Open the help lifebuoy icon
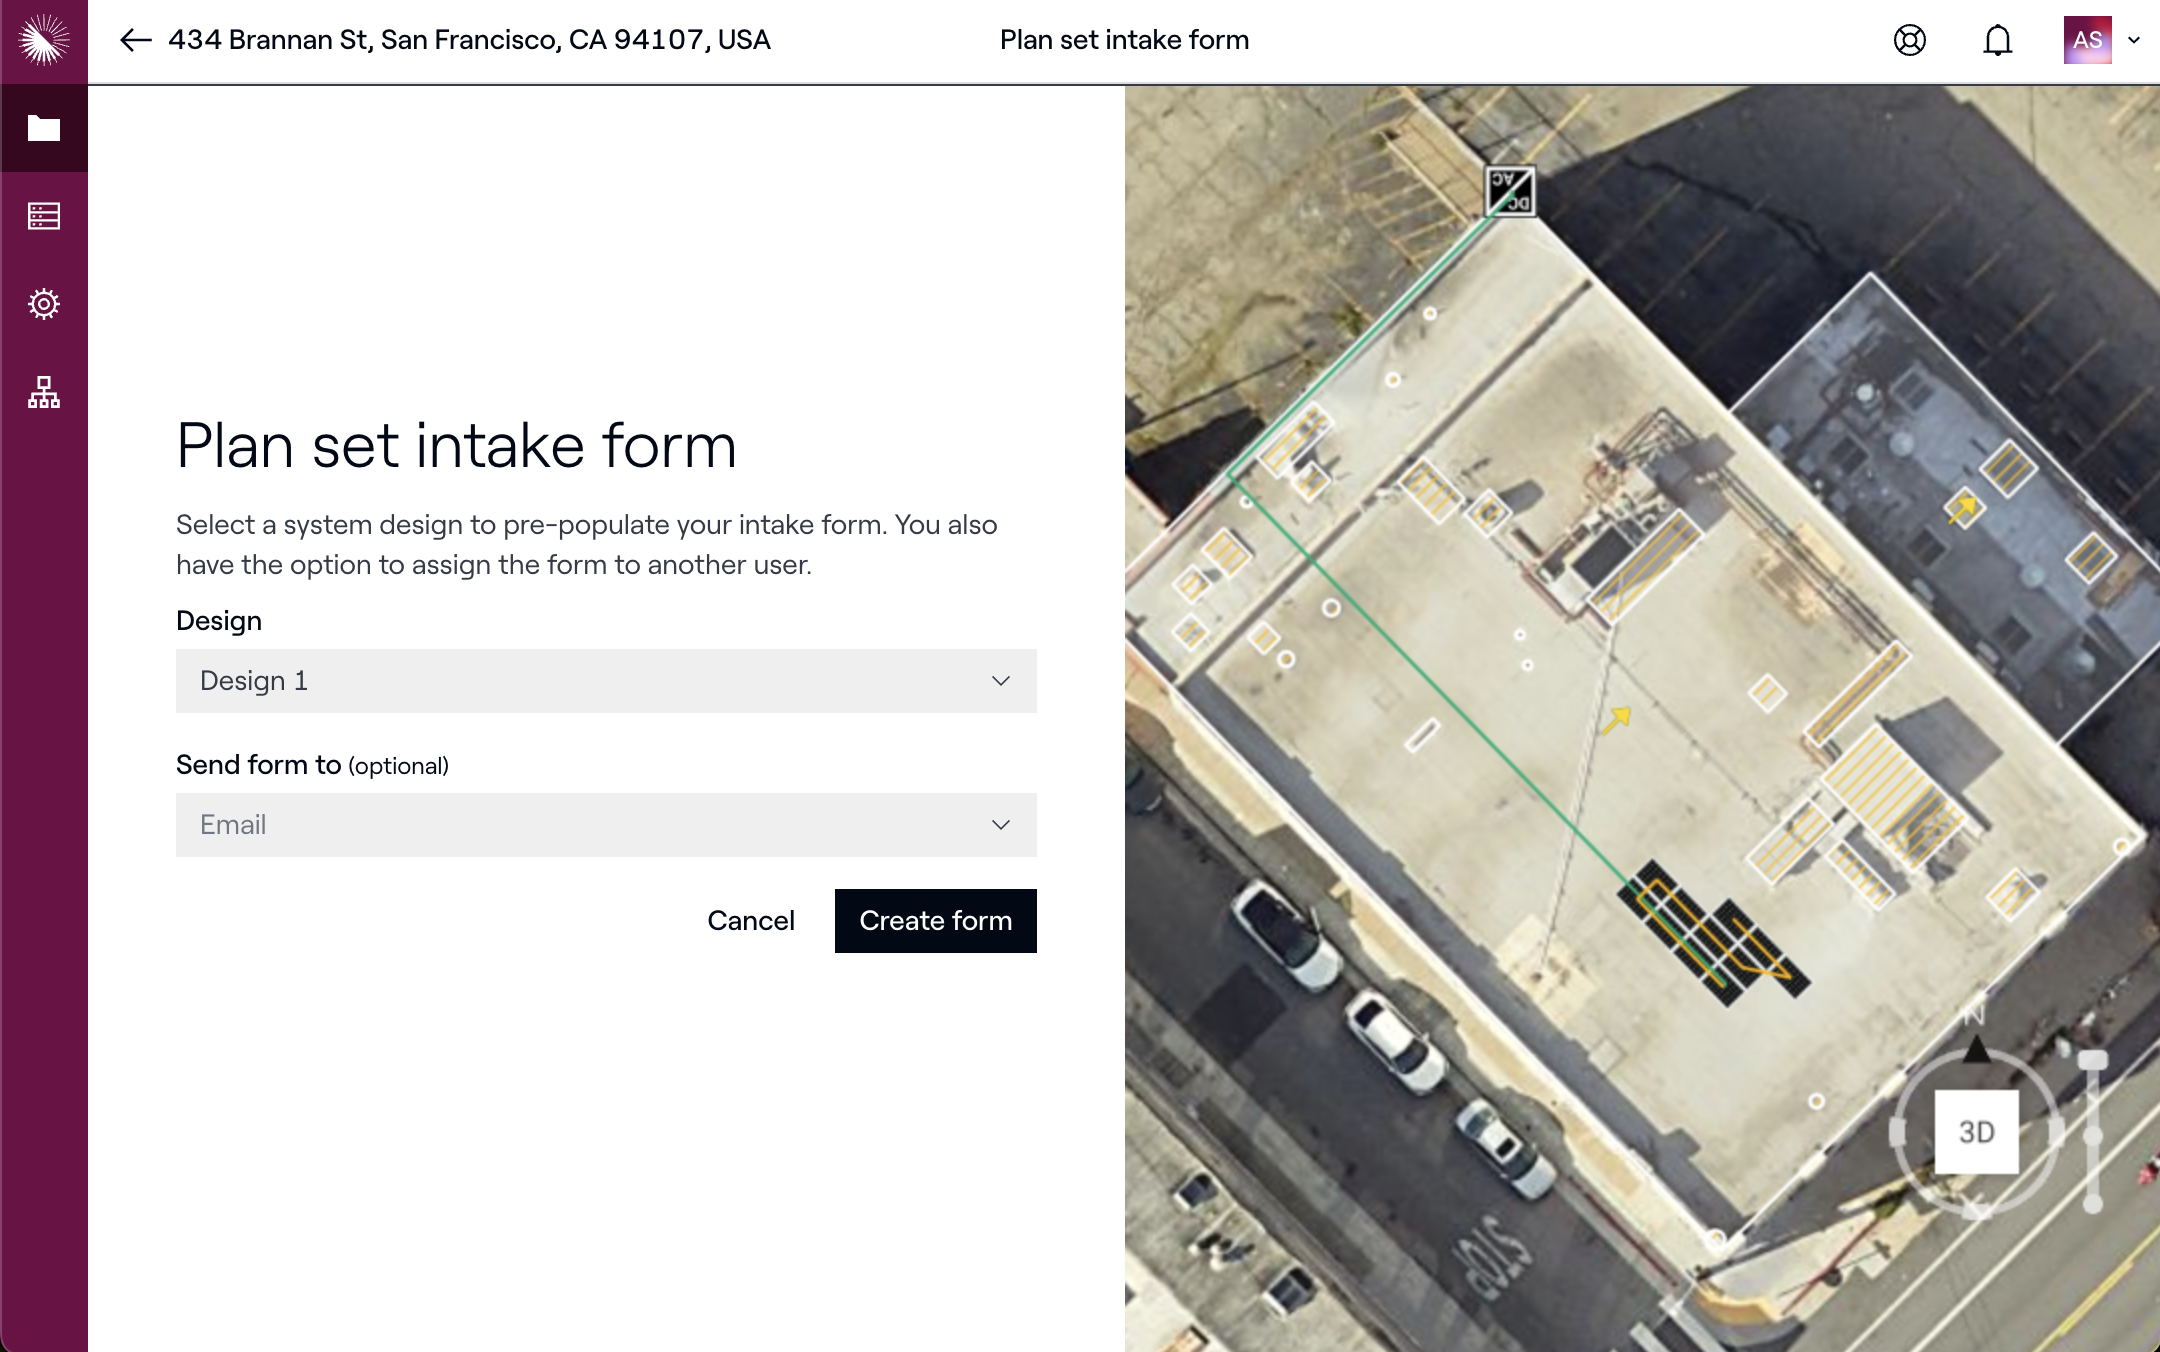The width and height of the screenshot is (2160, 1352). point(1909,40)
